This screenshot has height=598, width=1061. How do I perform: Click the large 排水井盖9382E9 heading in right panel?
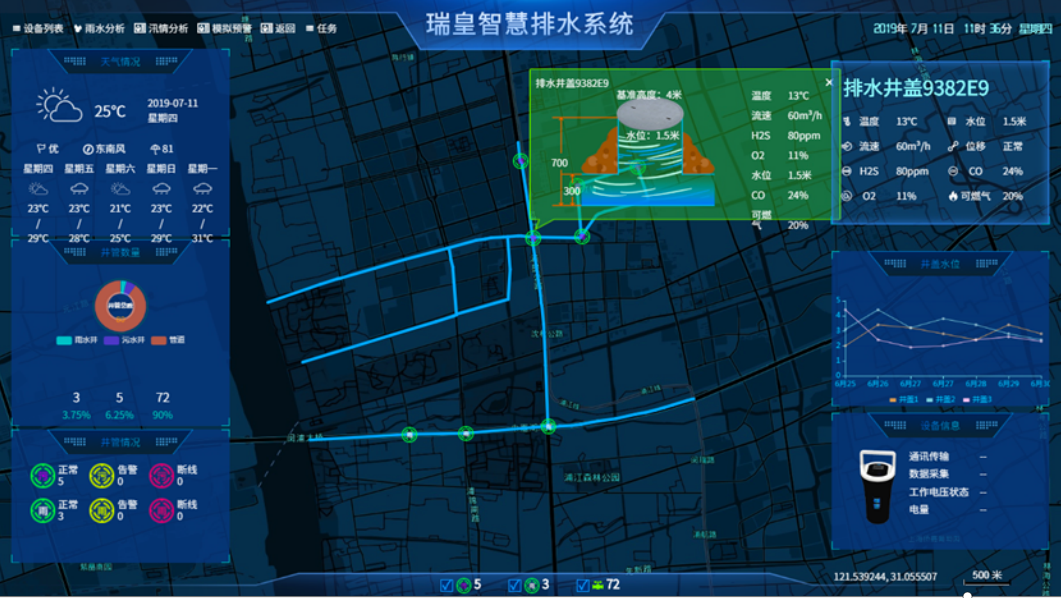(916, 88)
